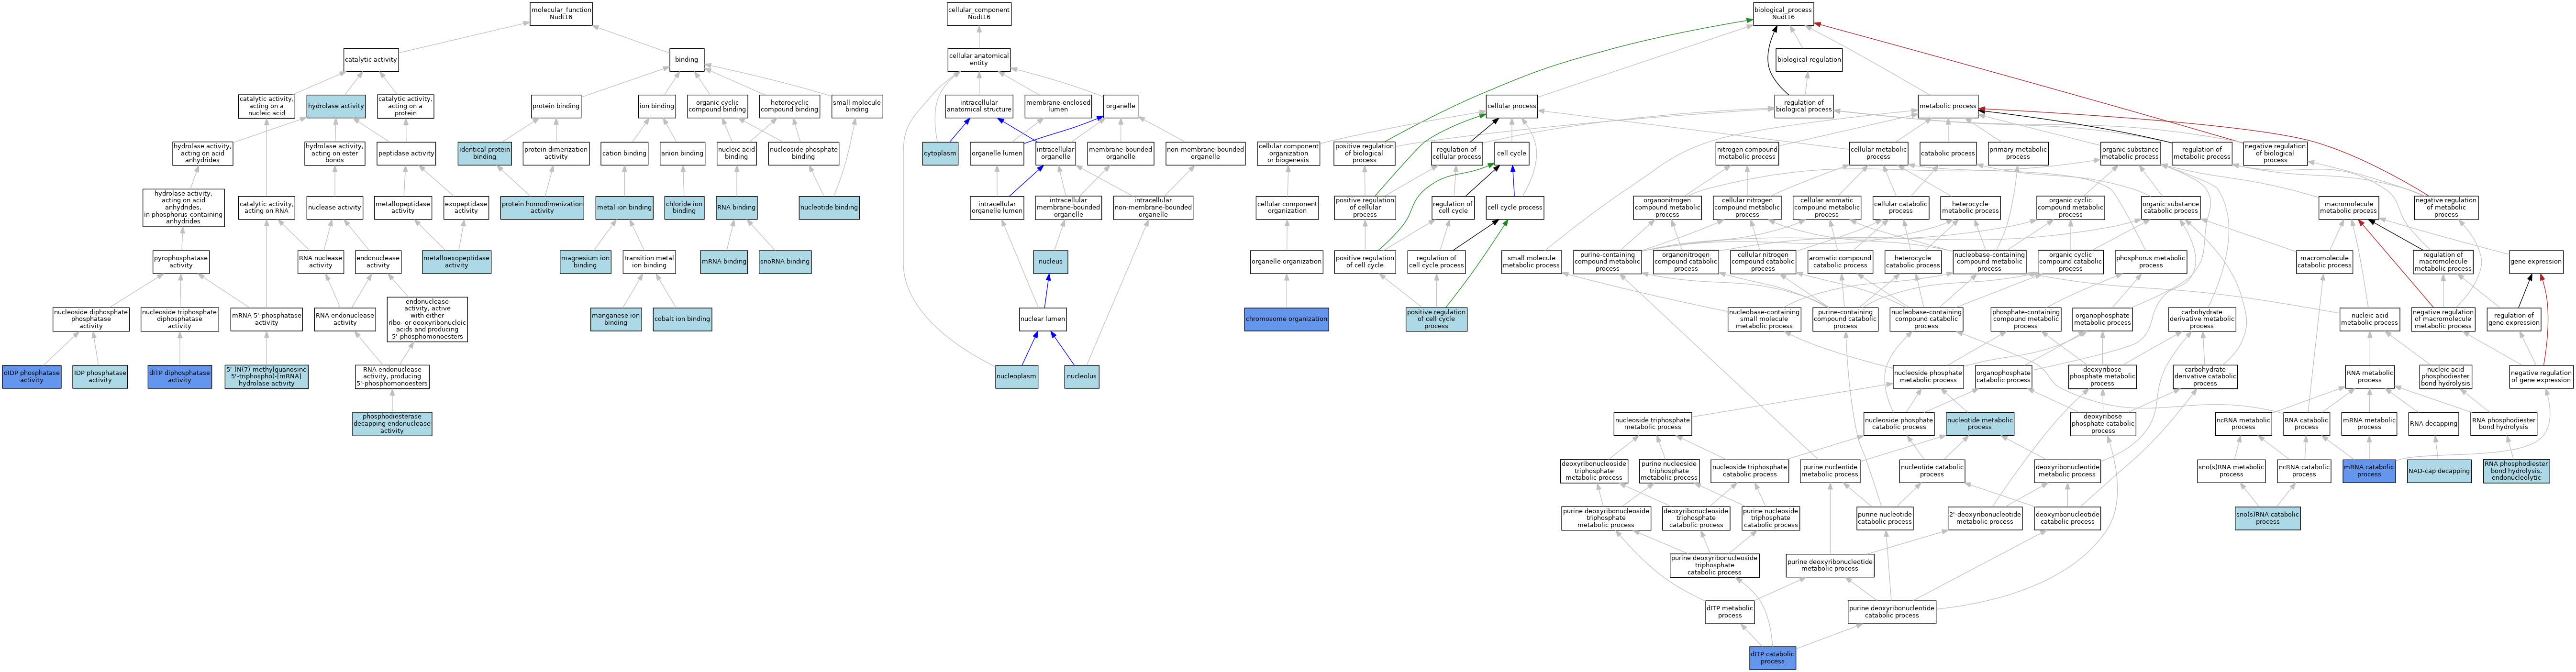Click the catalytic activity node
Viewport: 2576px width, 672px height.
[x=371, y=60]
